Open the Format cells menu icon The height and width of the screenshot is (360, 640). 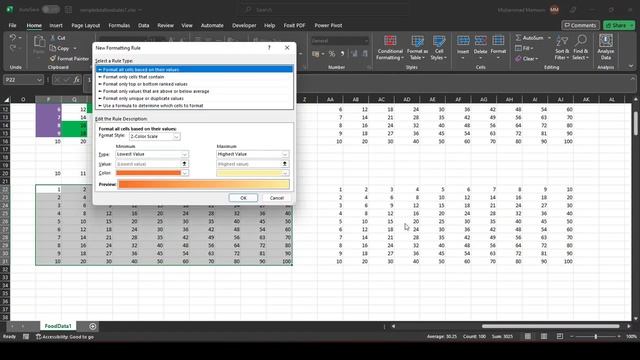[x=498, y=40]
